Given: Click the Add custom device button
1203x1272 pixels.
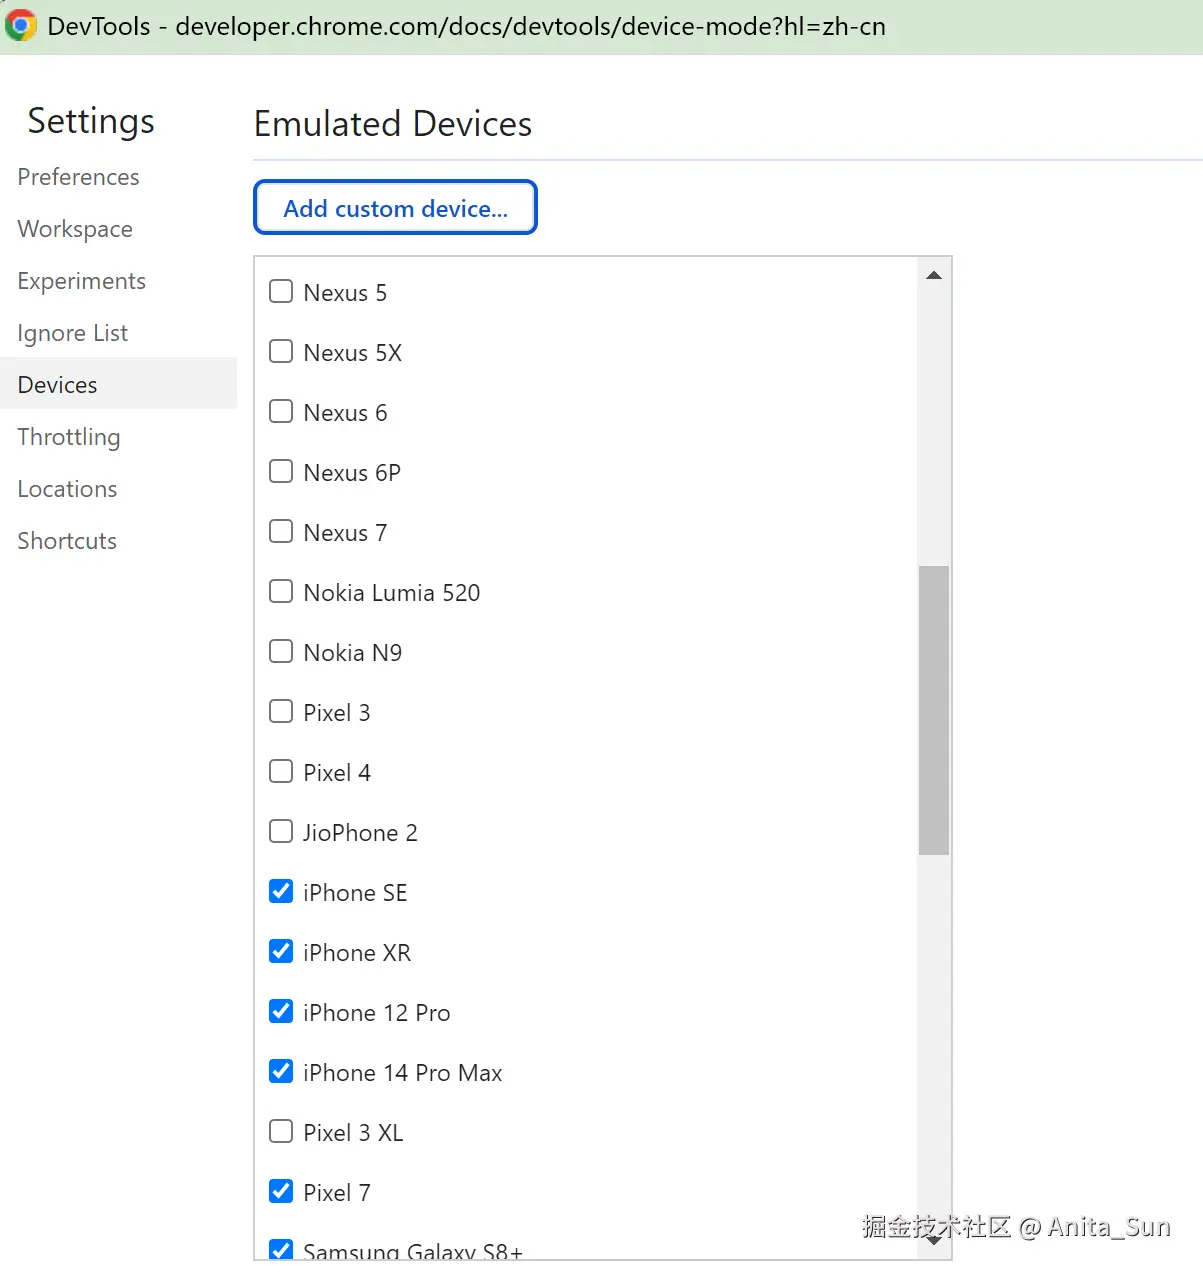Looking at the screenshot, I should click(x=395, y=208).
